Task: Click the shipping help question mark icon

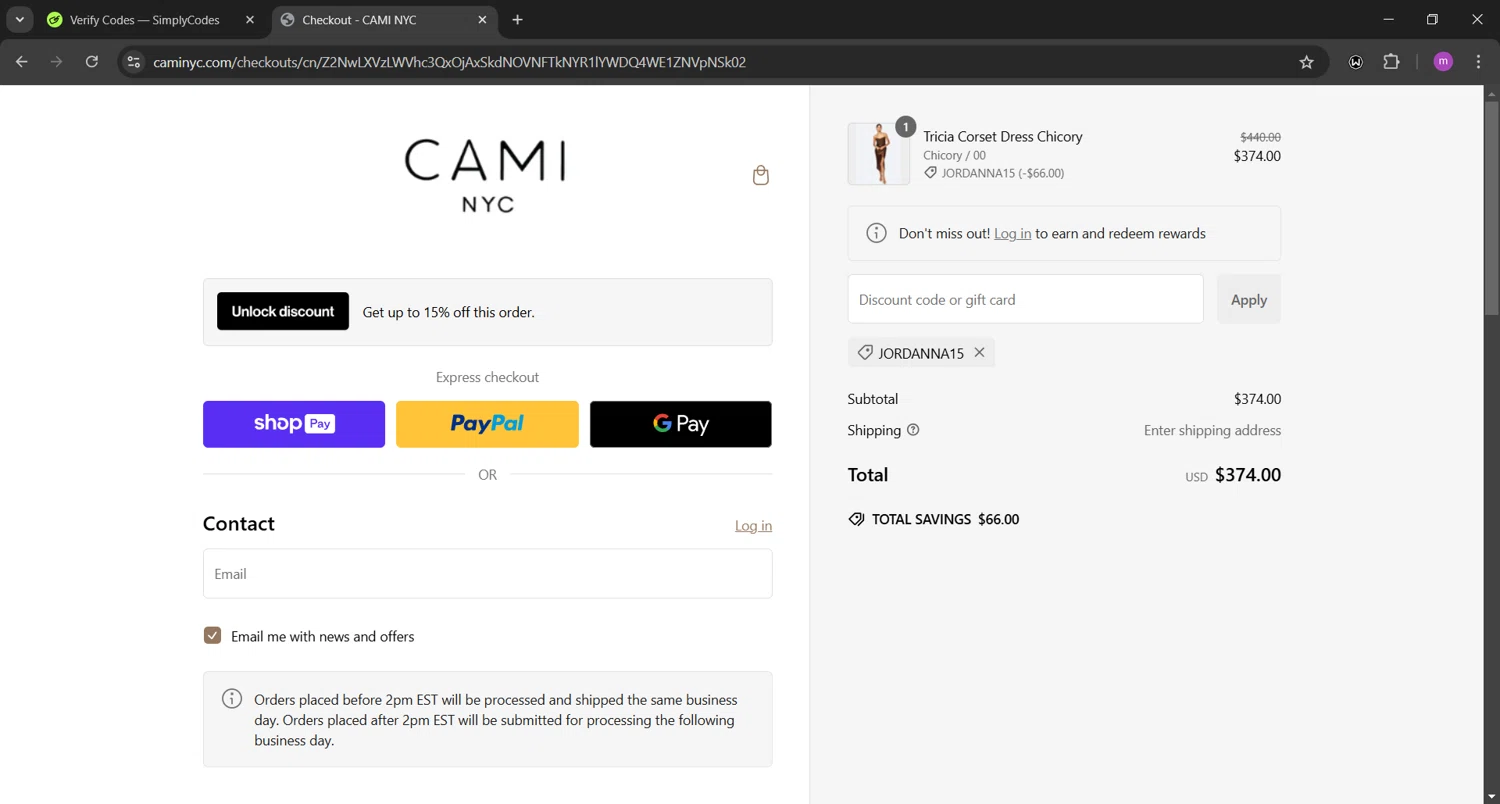Action: [913, 430]
